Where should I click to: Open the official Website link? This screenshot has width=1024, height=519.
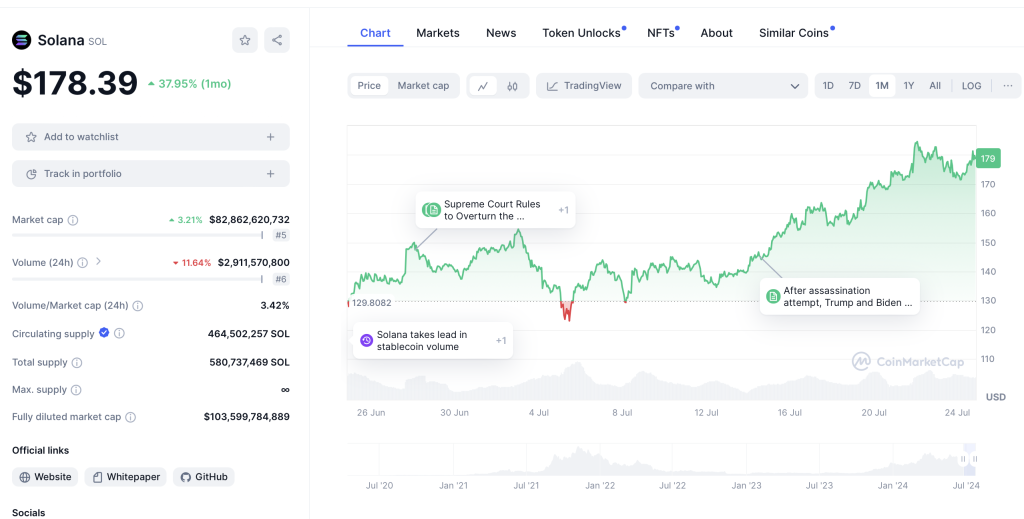[45, 477]
